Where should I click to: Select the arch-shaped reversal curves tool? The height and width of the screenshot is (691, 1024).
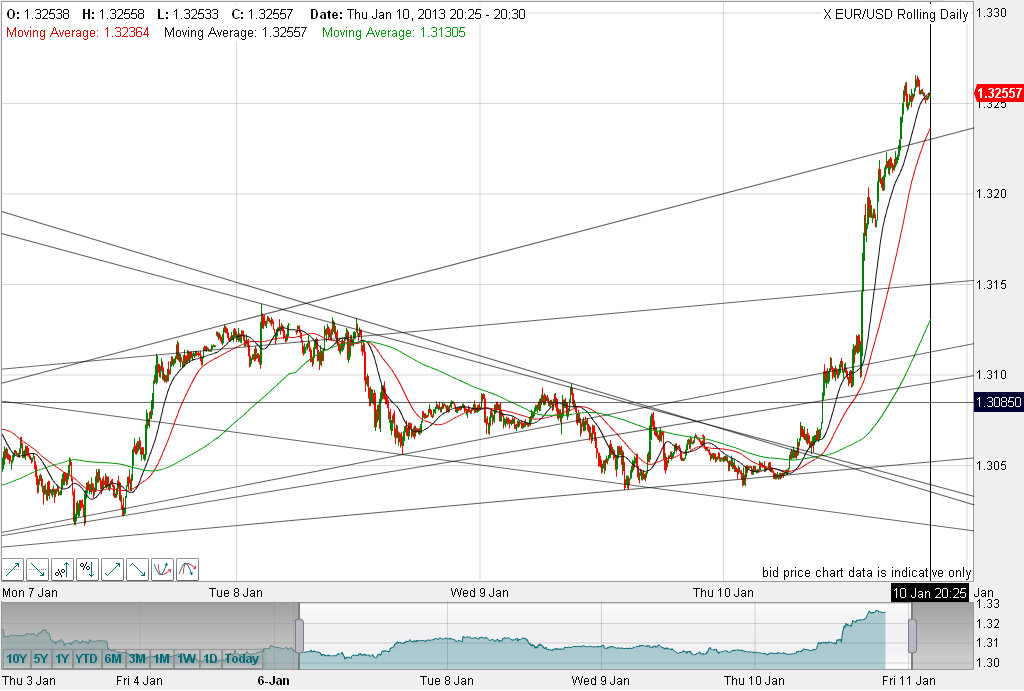click(187, 570)
